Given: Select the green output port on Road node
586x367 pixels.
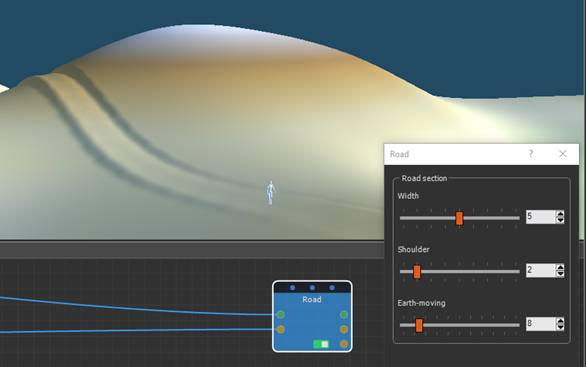Looking at the screenshot, I should pyautogui.click(x=344, y=315).
